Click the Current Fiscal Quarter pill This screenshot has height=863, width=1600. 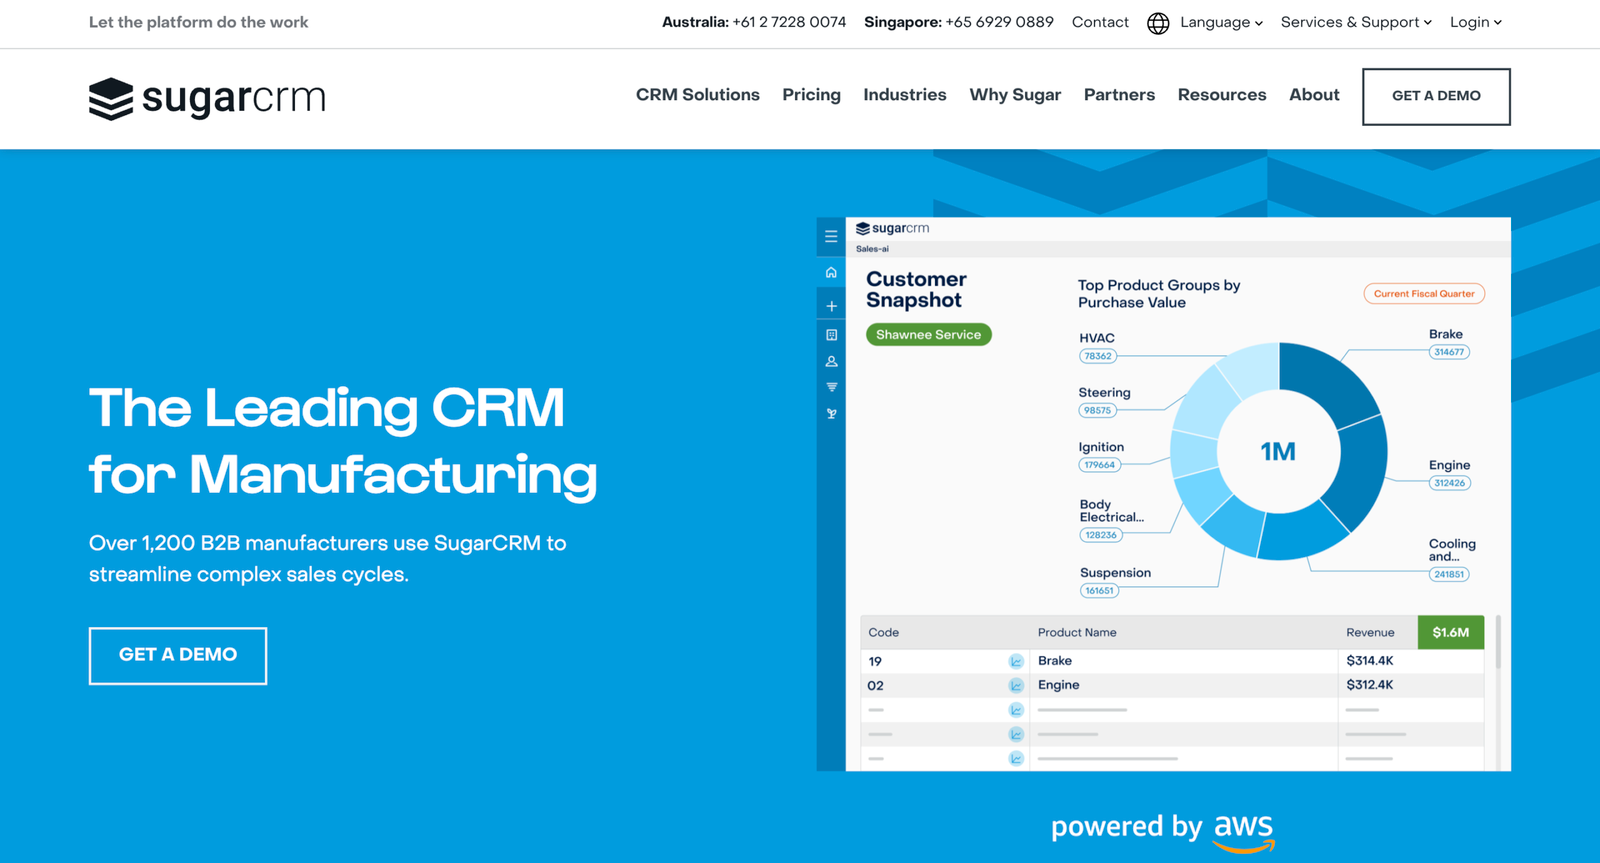(1424, 294)
